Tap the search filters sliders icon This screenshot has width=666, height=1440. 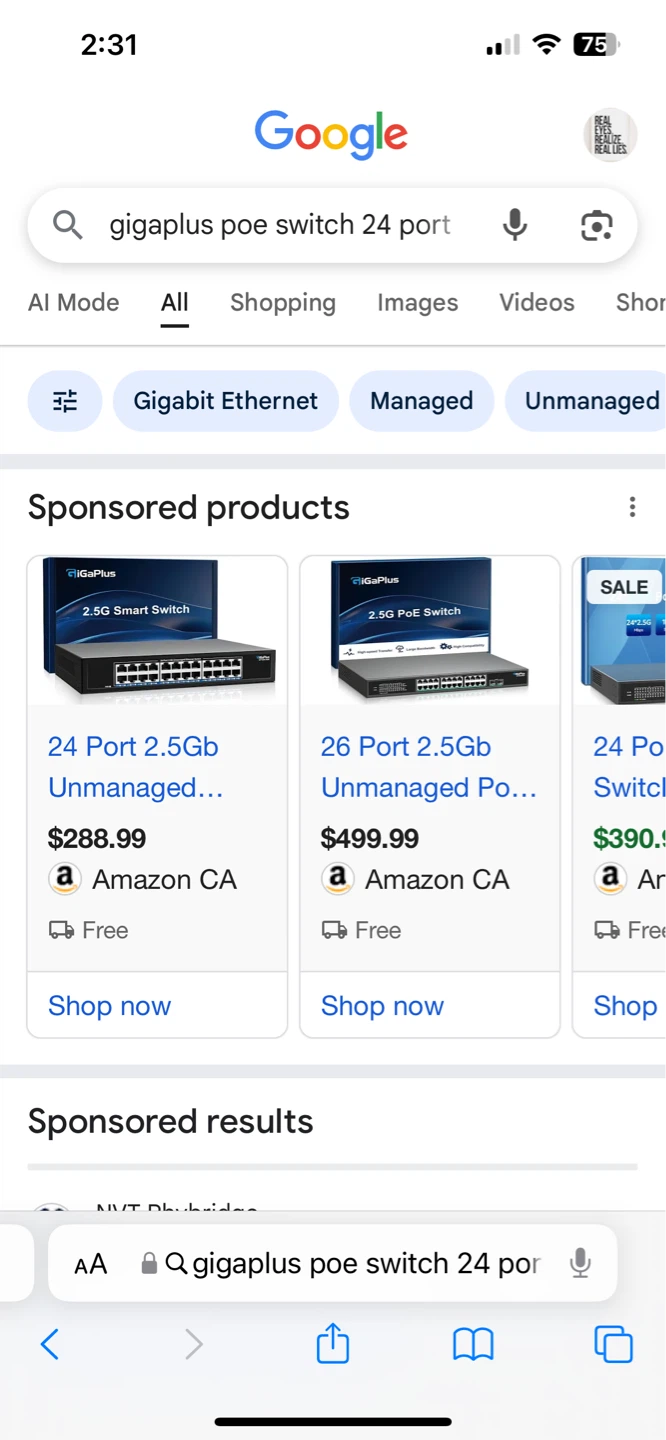coord(65,401)
